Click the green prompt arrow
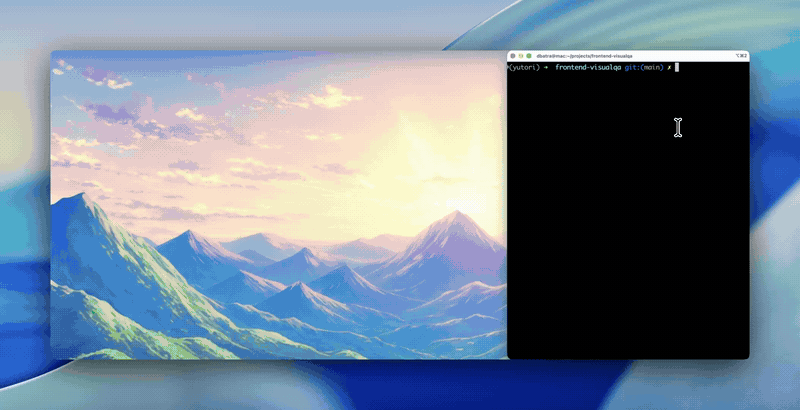The width and height of the screenshot is (800, 410). (545, 67)
